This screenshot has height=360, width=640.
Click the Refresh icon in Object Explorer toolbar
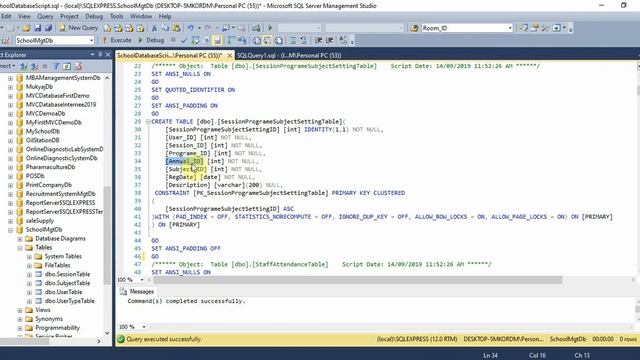point(67,66)
